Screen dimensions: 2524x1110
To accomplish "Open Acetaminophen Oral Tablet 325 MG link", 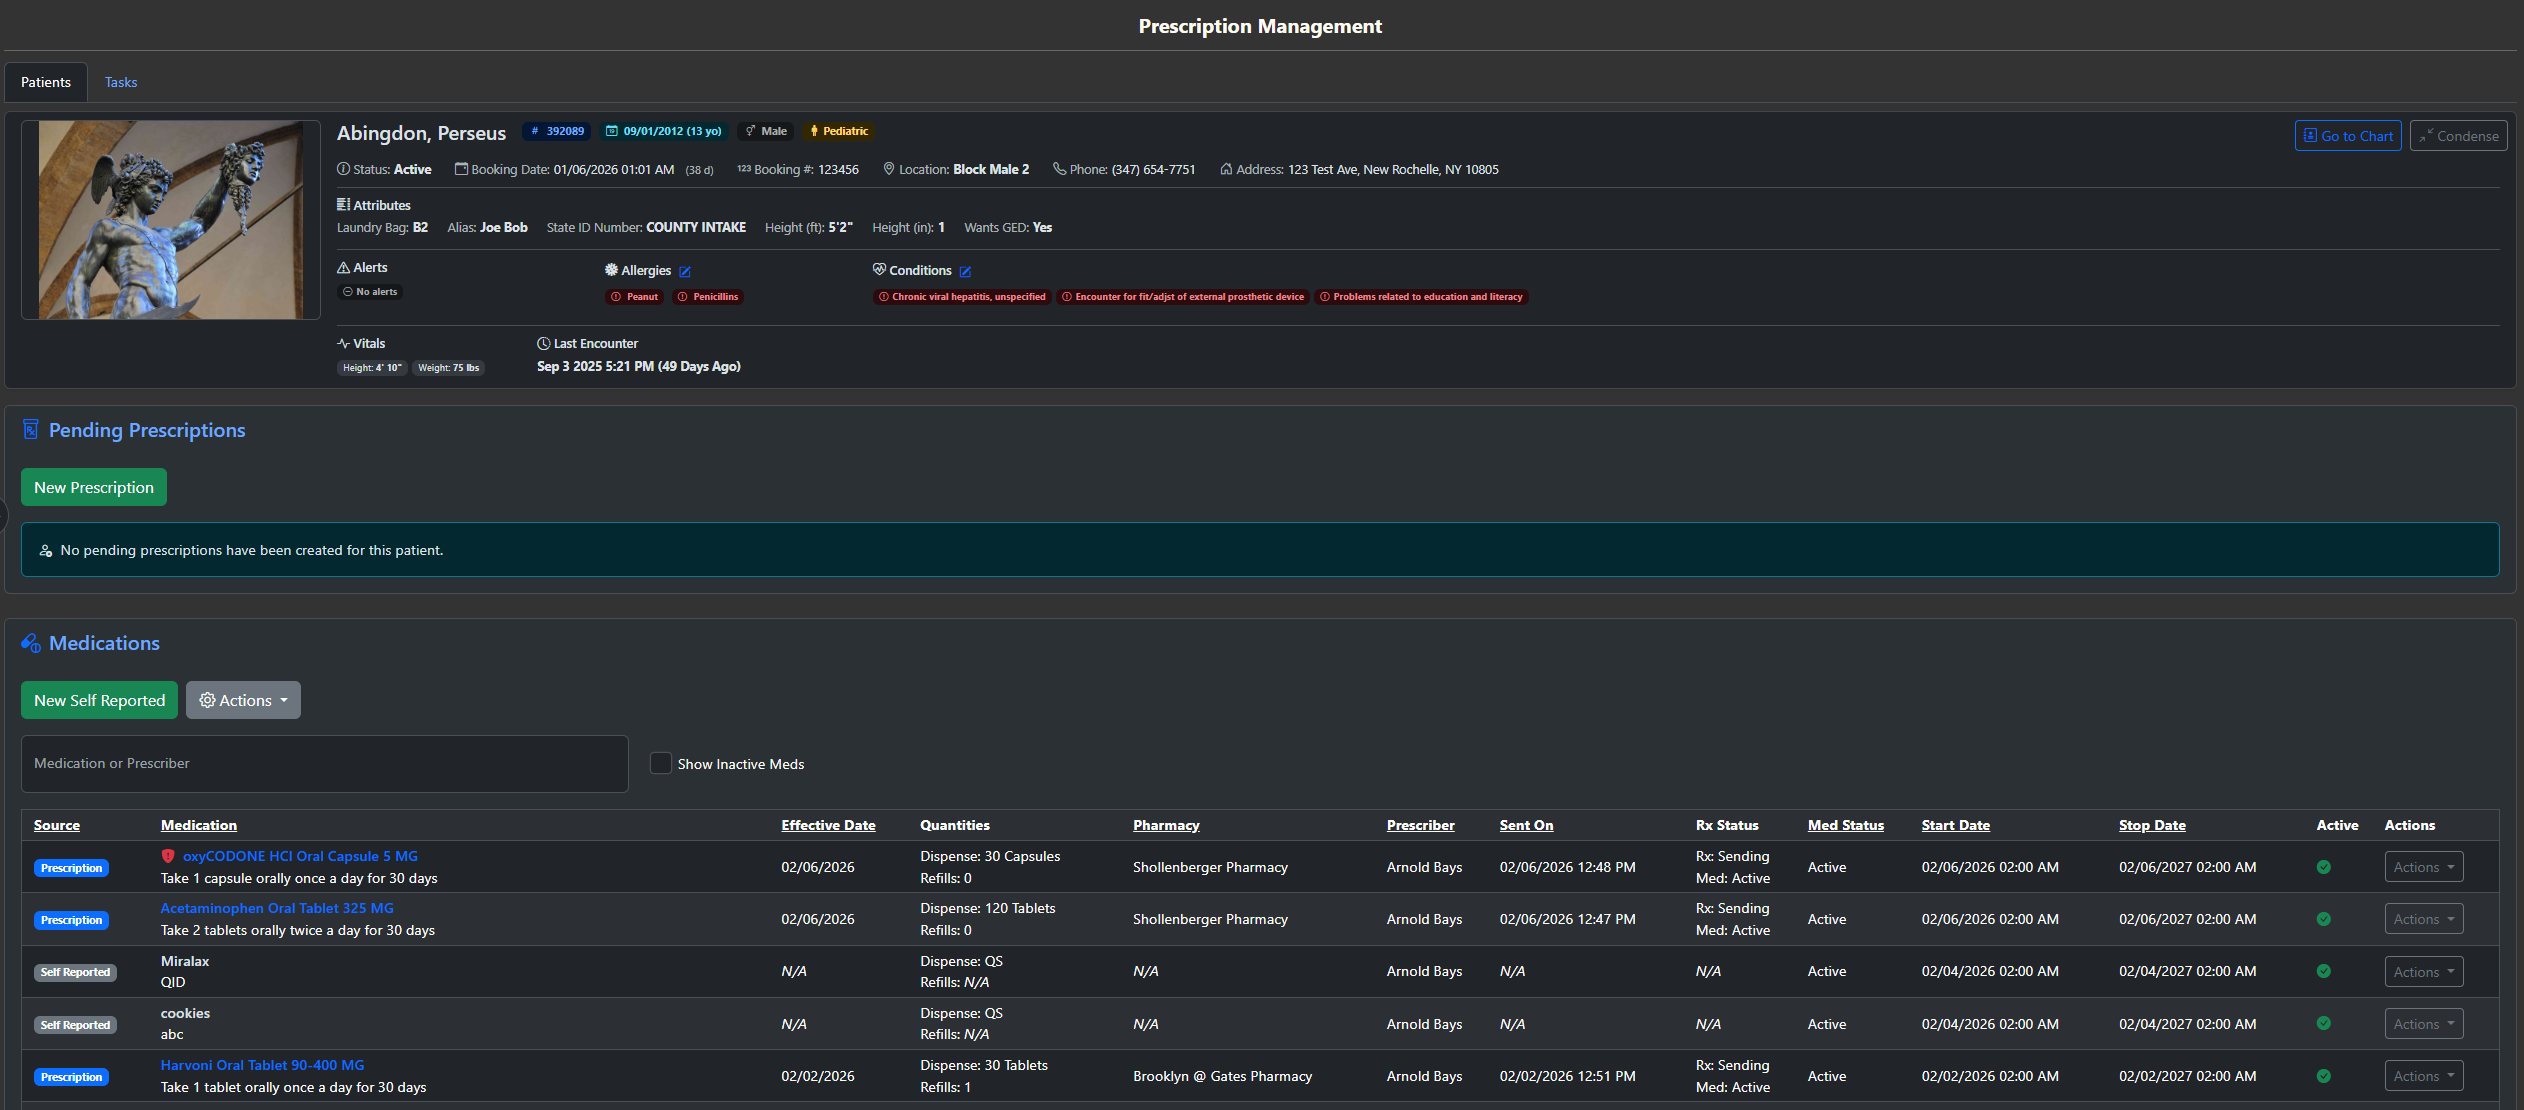I will pos(277,908).
